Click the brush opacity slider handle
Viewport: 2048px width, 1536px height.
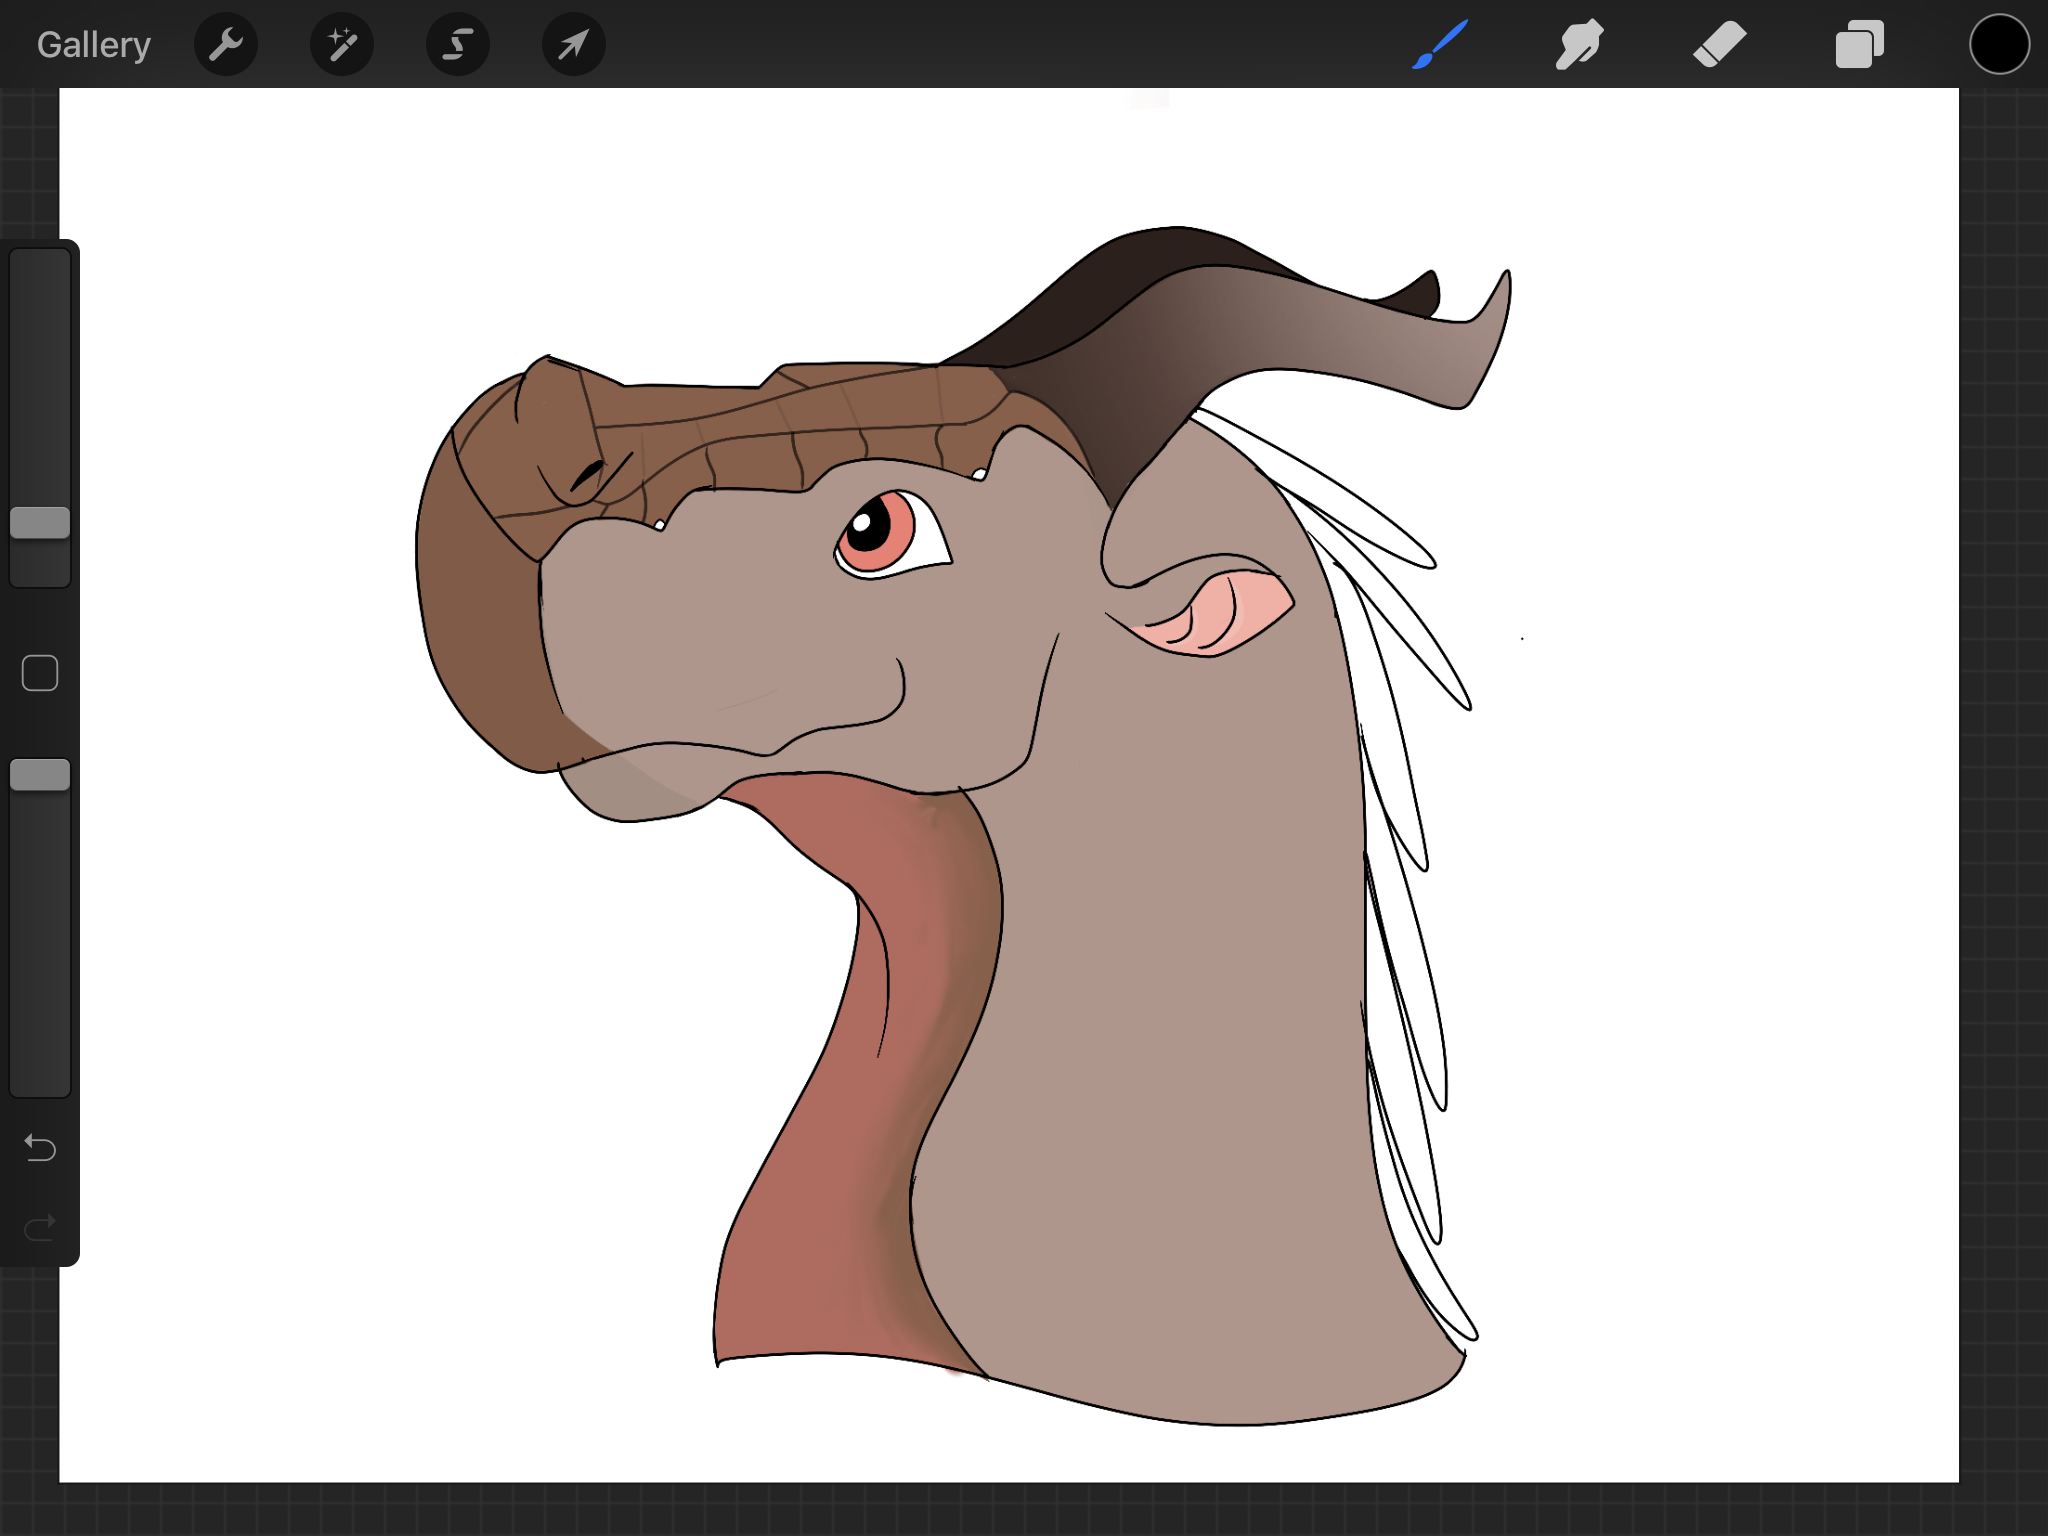(x=40, y=775)
